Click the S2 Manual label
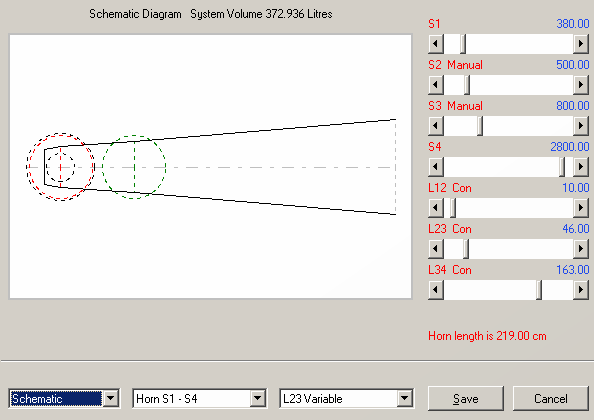Image resolution: width=594 pixels, height=420 pixels. (455, 65)
